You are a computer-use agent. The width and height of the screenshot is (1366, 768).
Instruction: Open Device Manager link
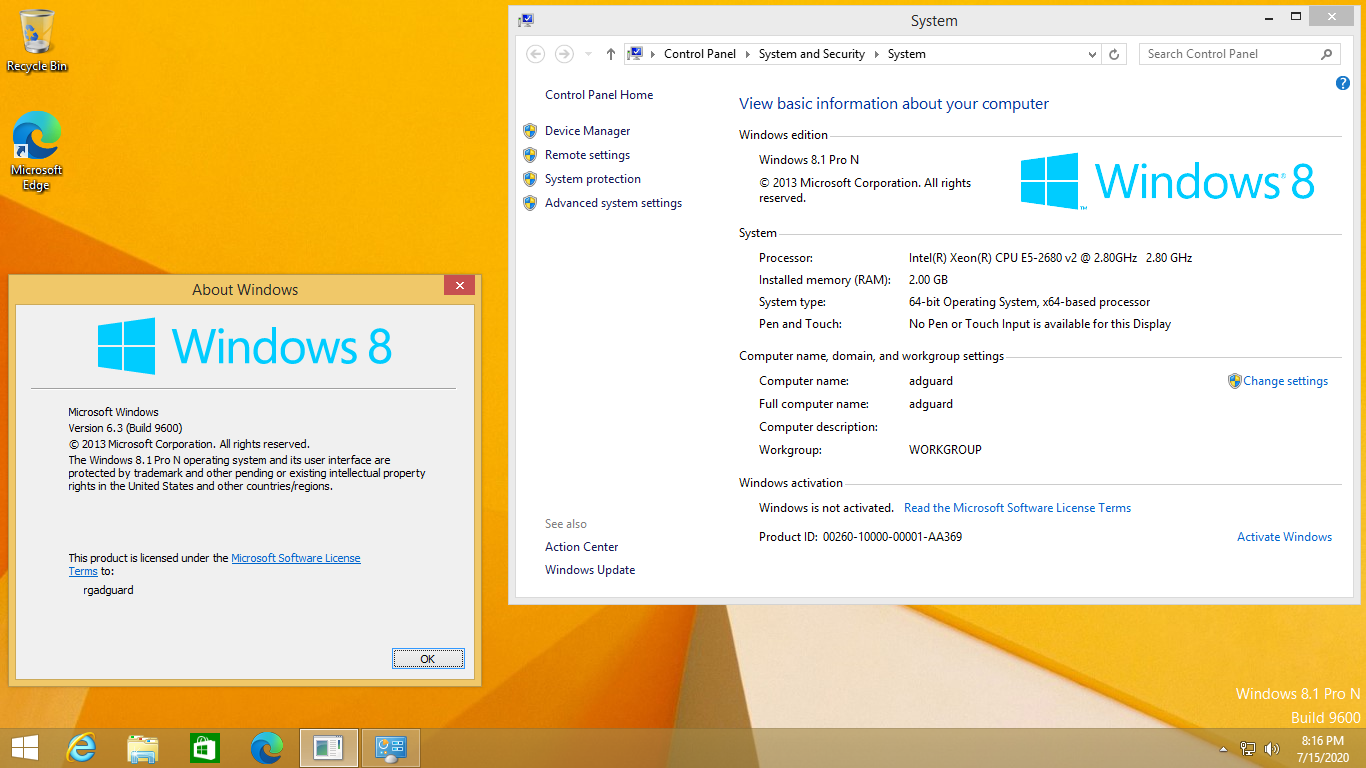coord(588,131)
